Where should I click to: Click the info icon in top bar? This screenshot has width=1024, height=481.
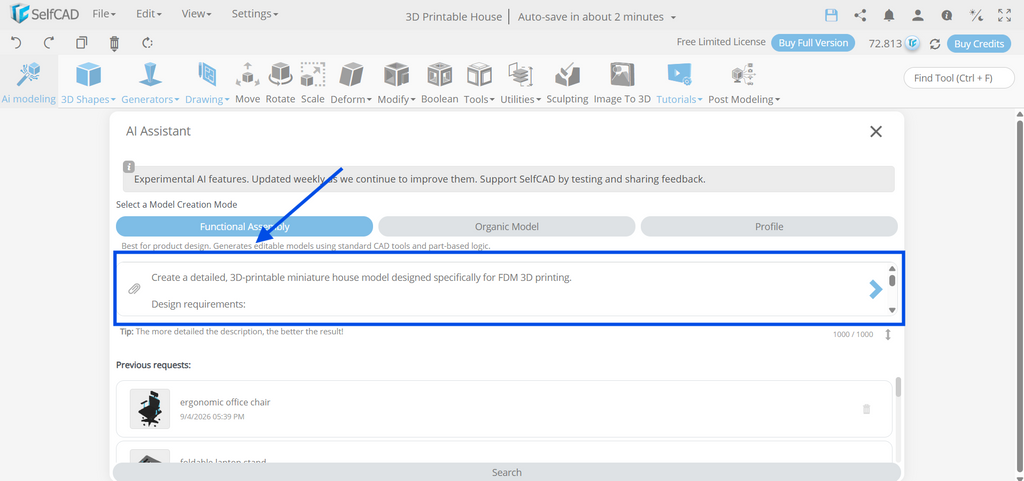[x=947, y=16]
